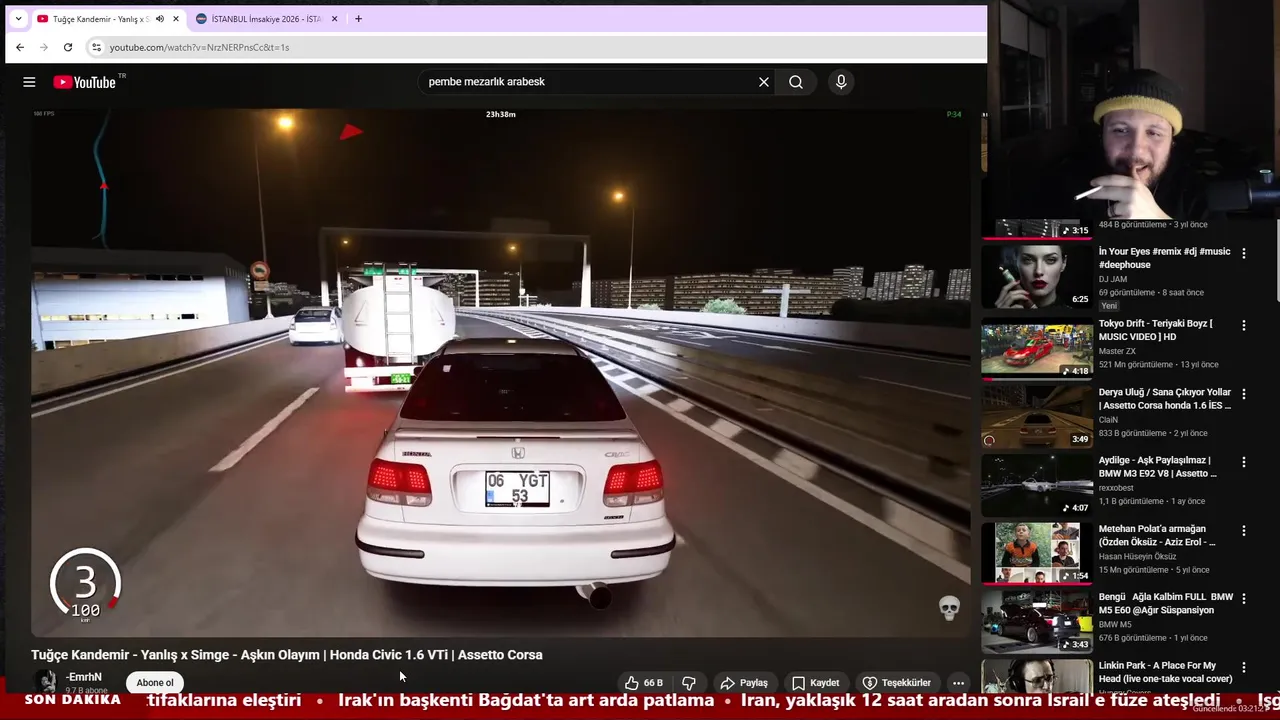Image resolution: width=1280 pixels, height=720 pixels.
Task: Subscribe using Abone ol button
Action: [x=155, y=683]
